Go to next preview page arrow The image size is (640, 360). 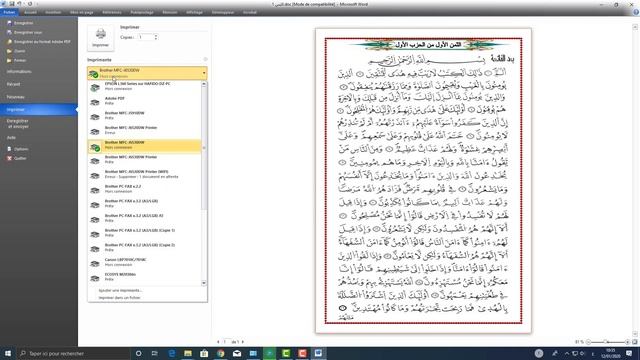click(243, 342)
